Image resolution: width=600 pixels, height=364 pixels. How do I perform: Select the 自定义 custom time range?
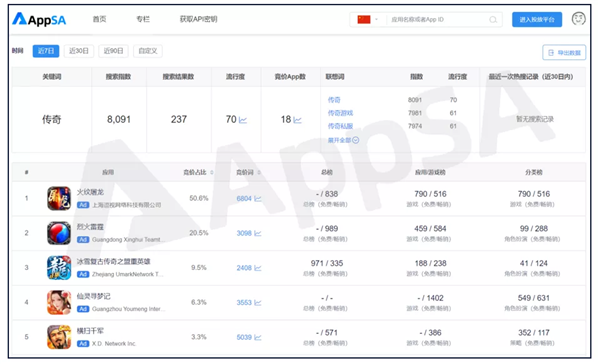(x=148, y=51)
